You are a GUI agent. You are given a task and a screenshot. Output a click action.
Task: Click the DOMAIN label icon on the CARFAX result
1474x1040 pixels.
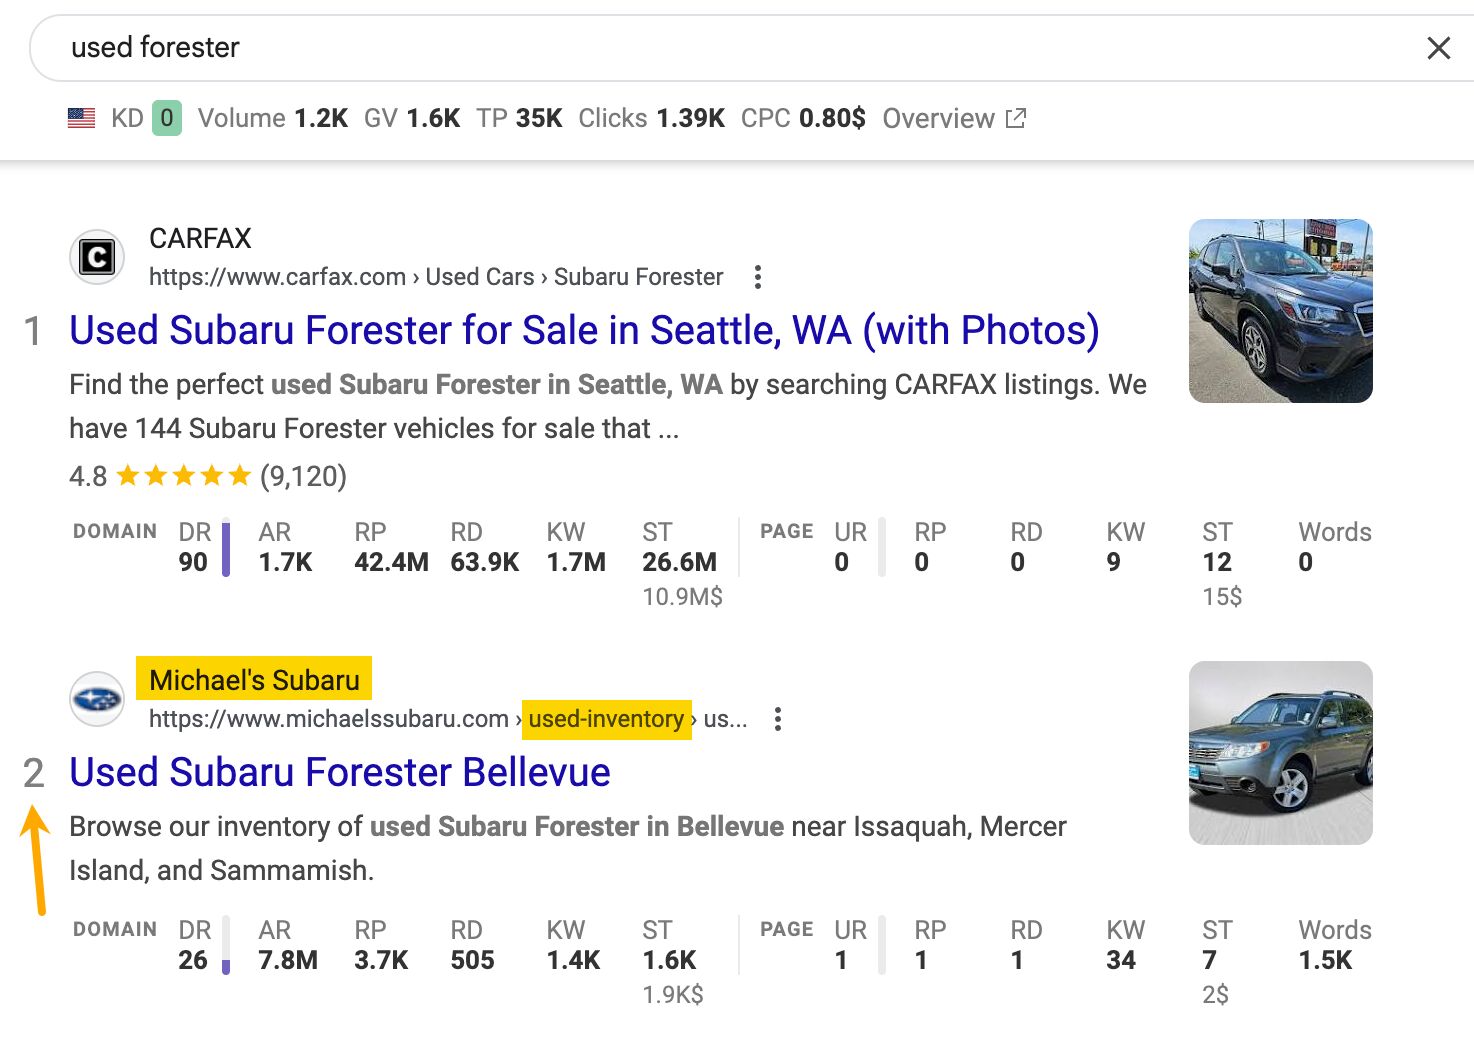pyautogui.click(x=114, y=531)
